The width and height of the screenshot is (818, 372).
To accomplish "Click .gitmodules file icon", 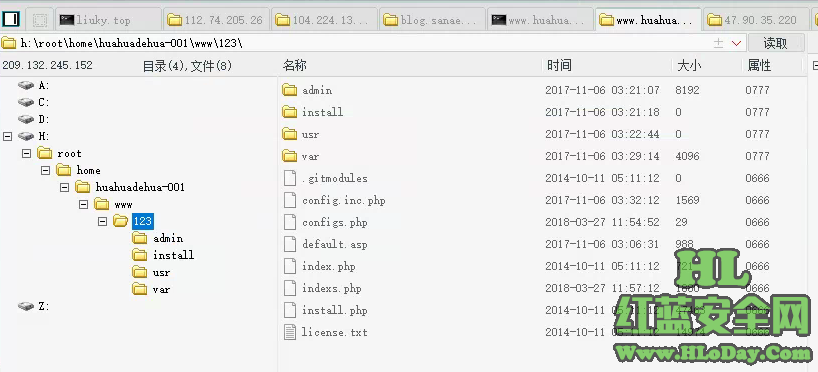I will 290,178.
